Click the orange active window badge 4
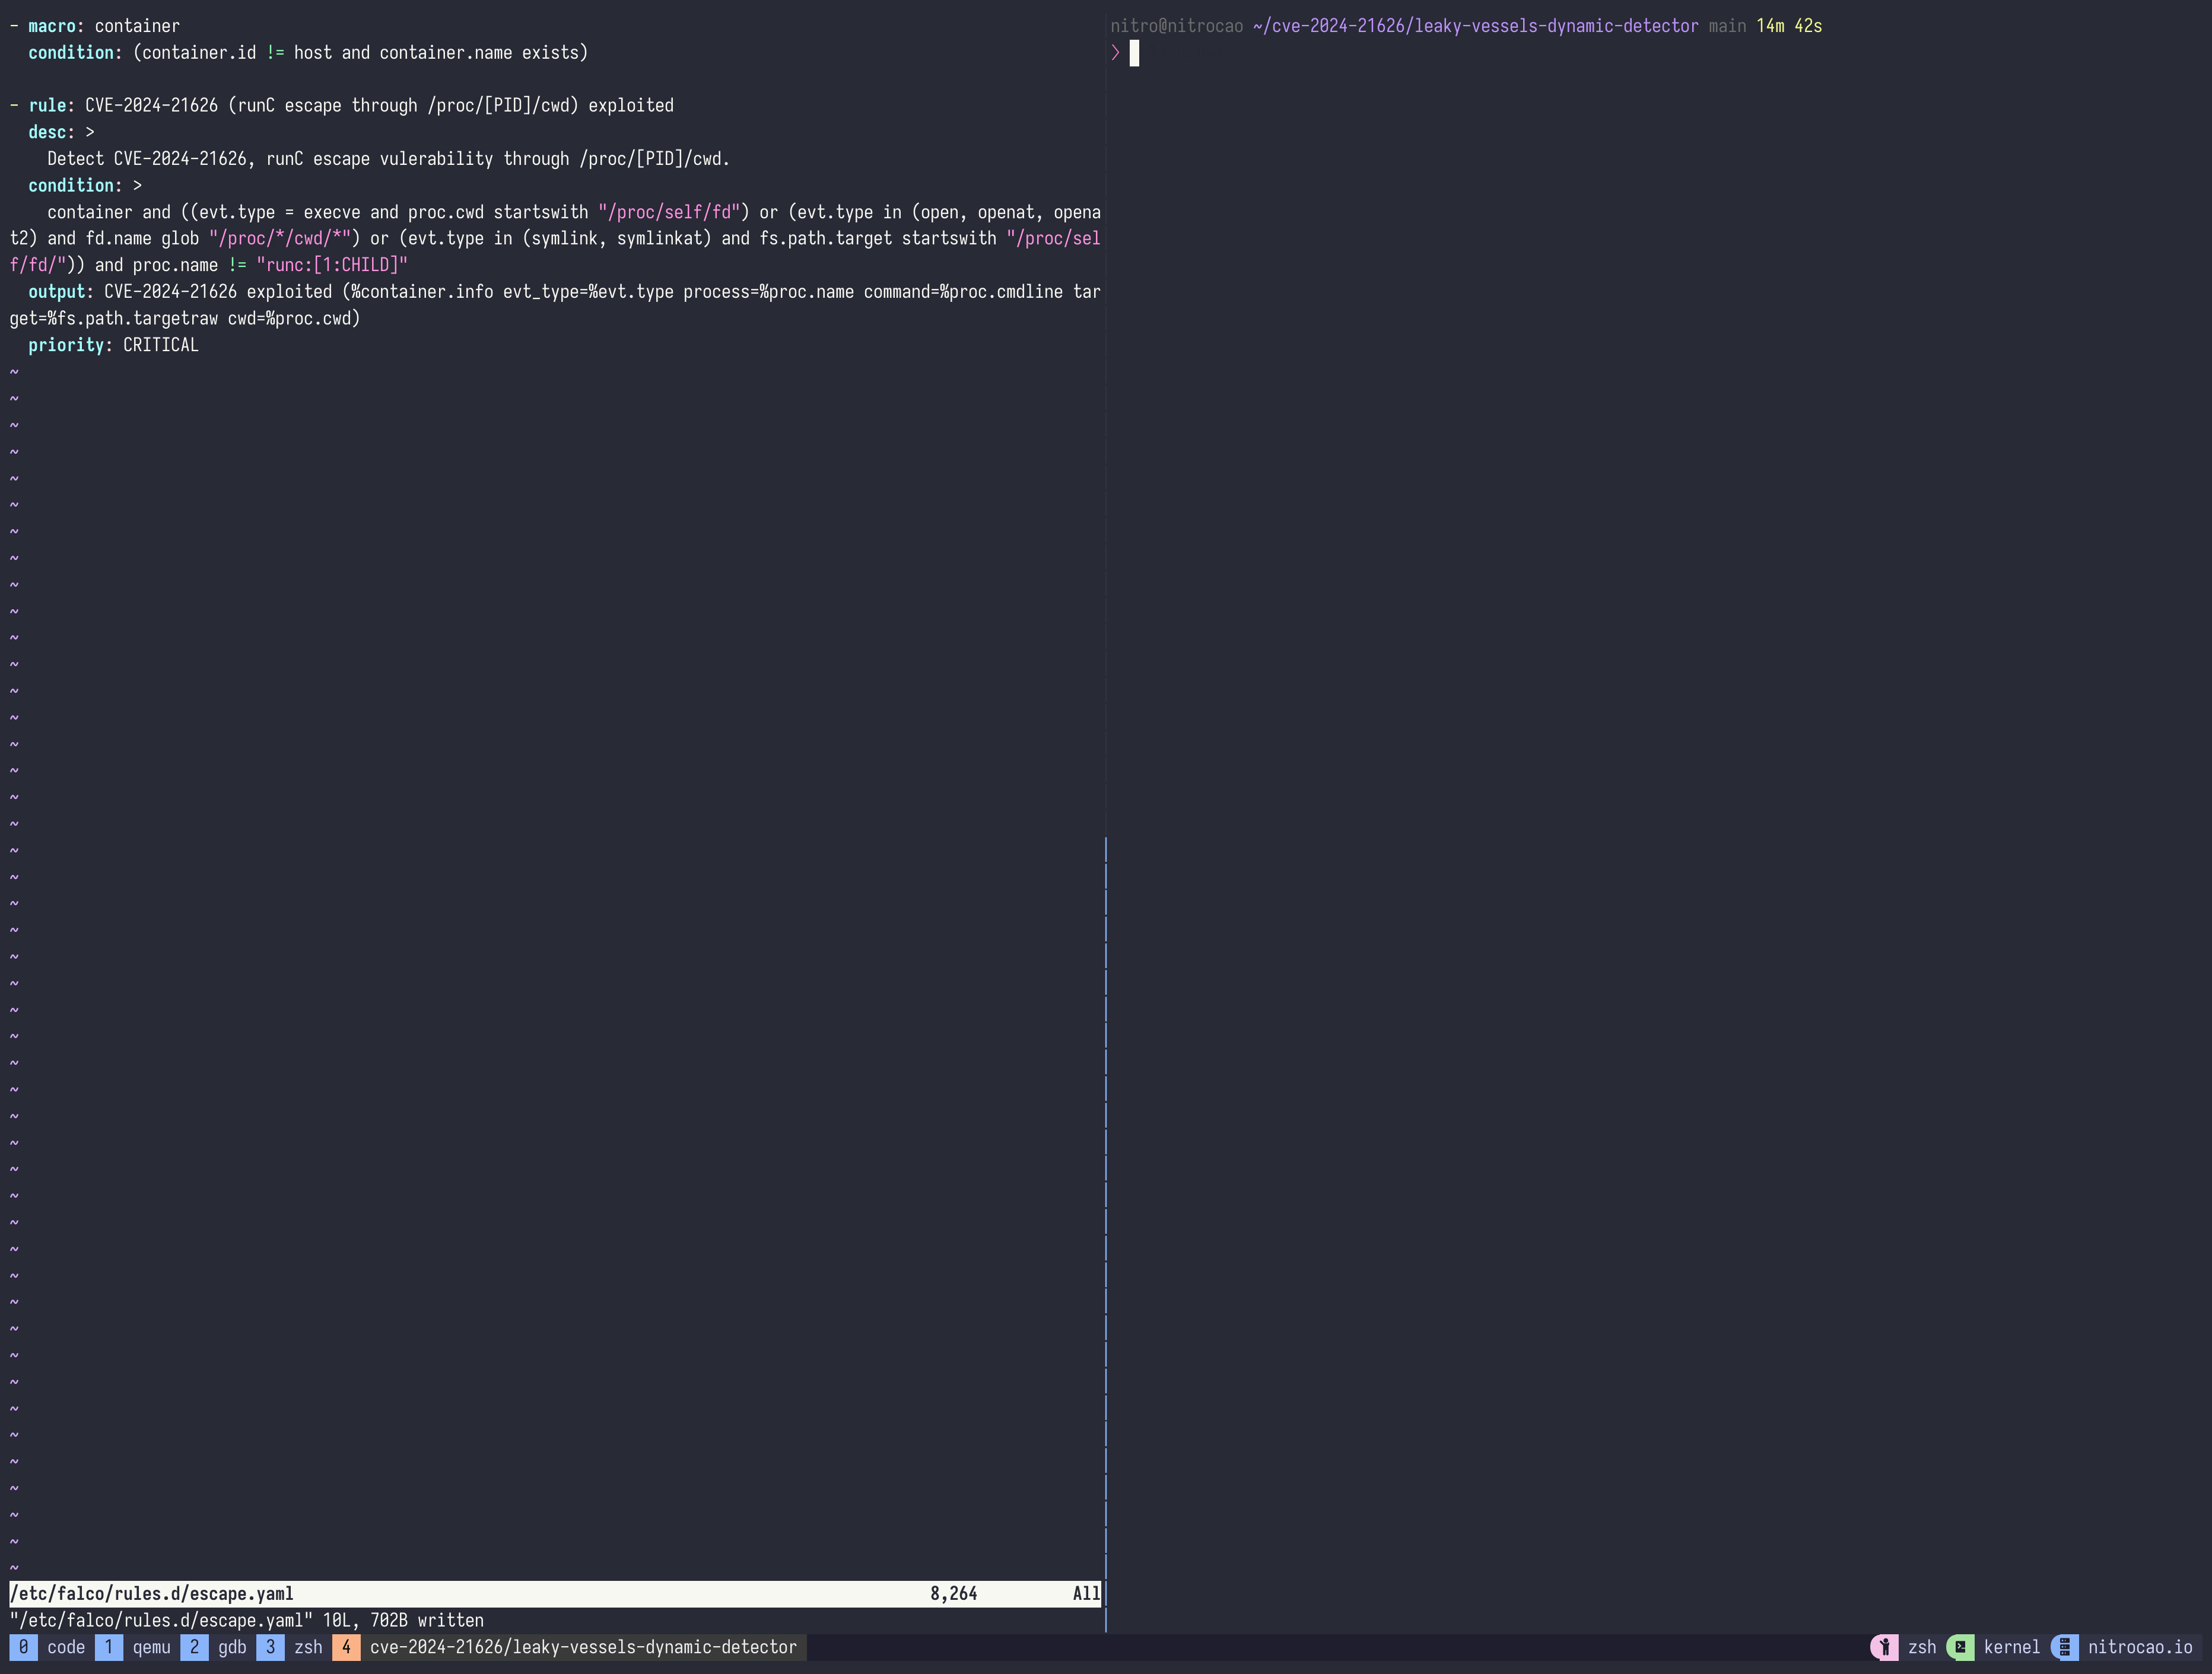The width and height of the screenshot is (2212, 1674). [346, 1647]
